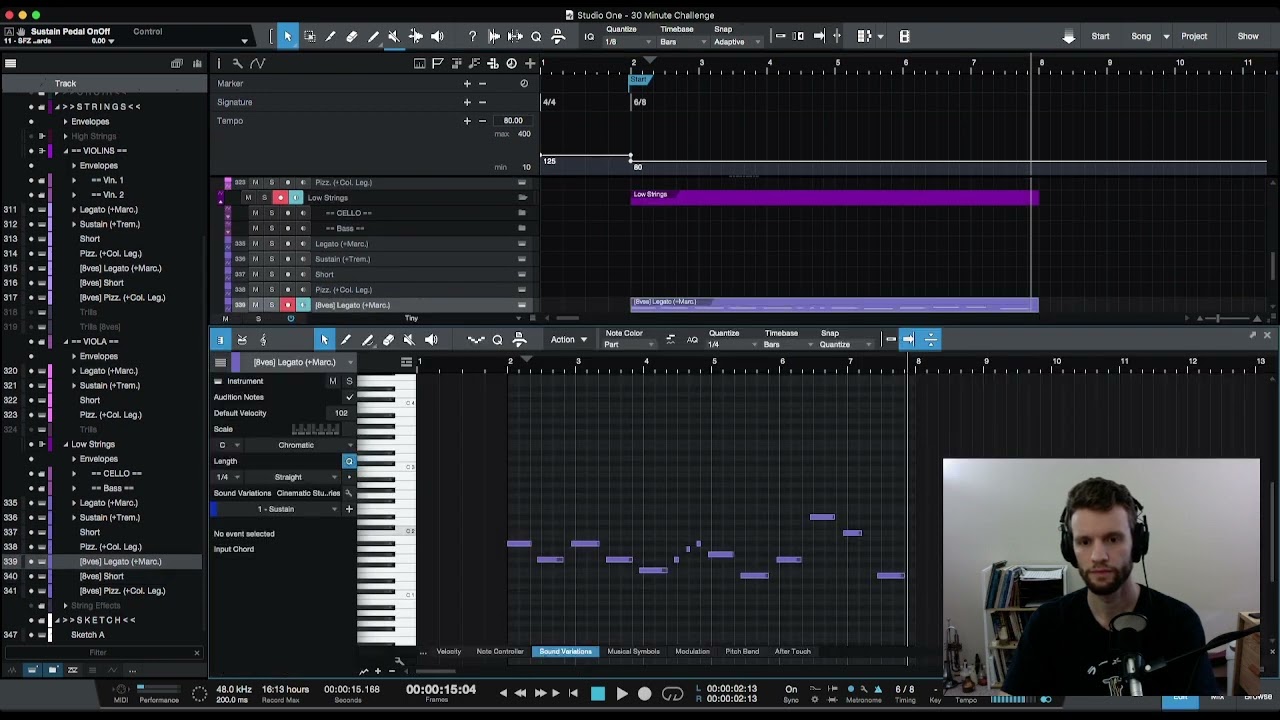This screenshot has height=720, width=1280.
Task: Stop playback with the blue square button
Action: pos(598,693)
